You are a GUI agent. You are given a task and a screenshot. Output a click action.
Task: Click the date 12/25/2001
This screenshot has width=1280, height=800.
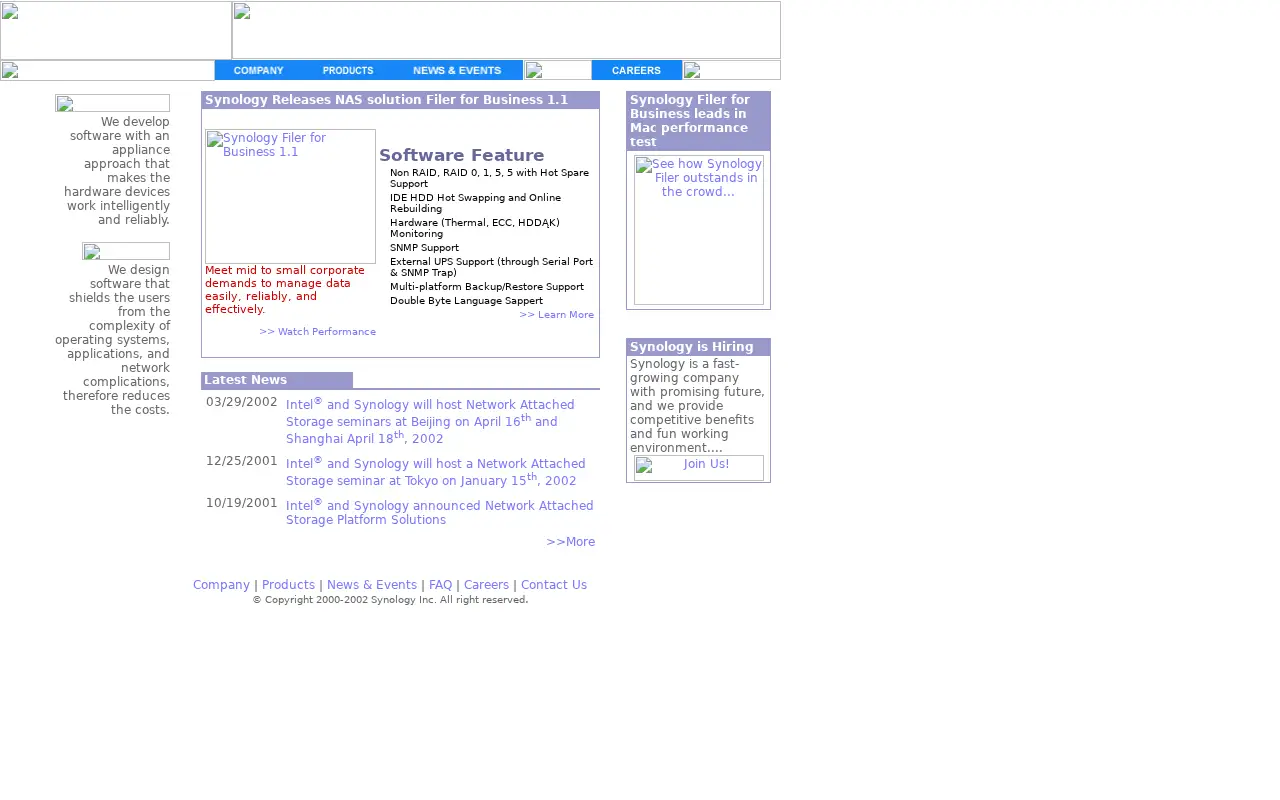242,461
